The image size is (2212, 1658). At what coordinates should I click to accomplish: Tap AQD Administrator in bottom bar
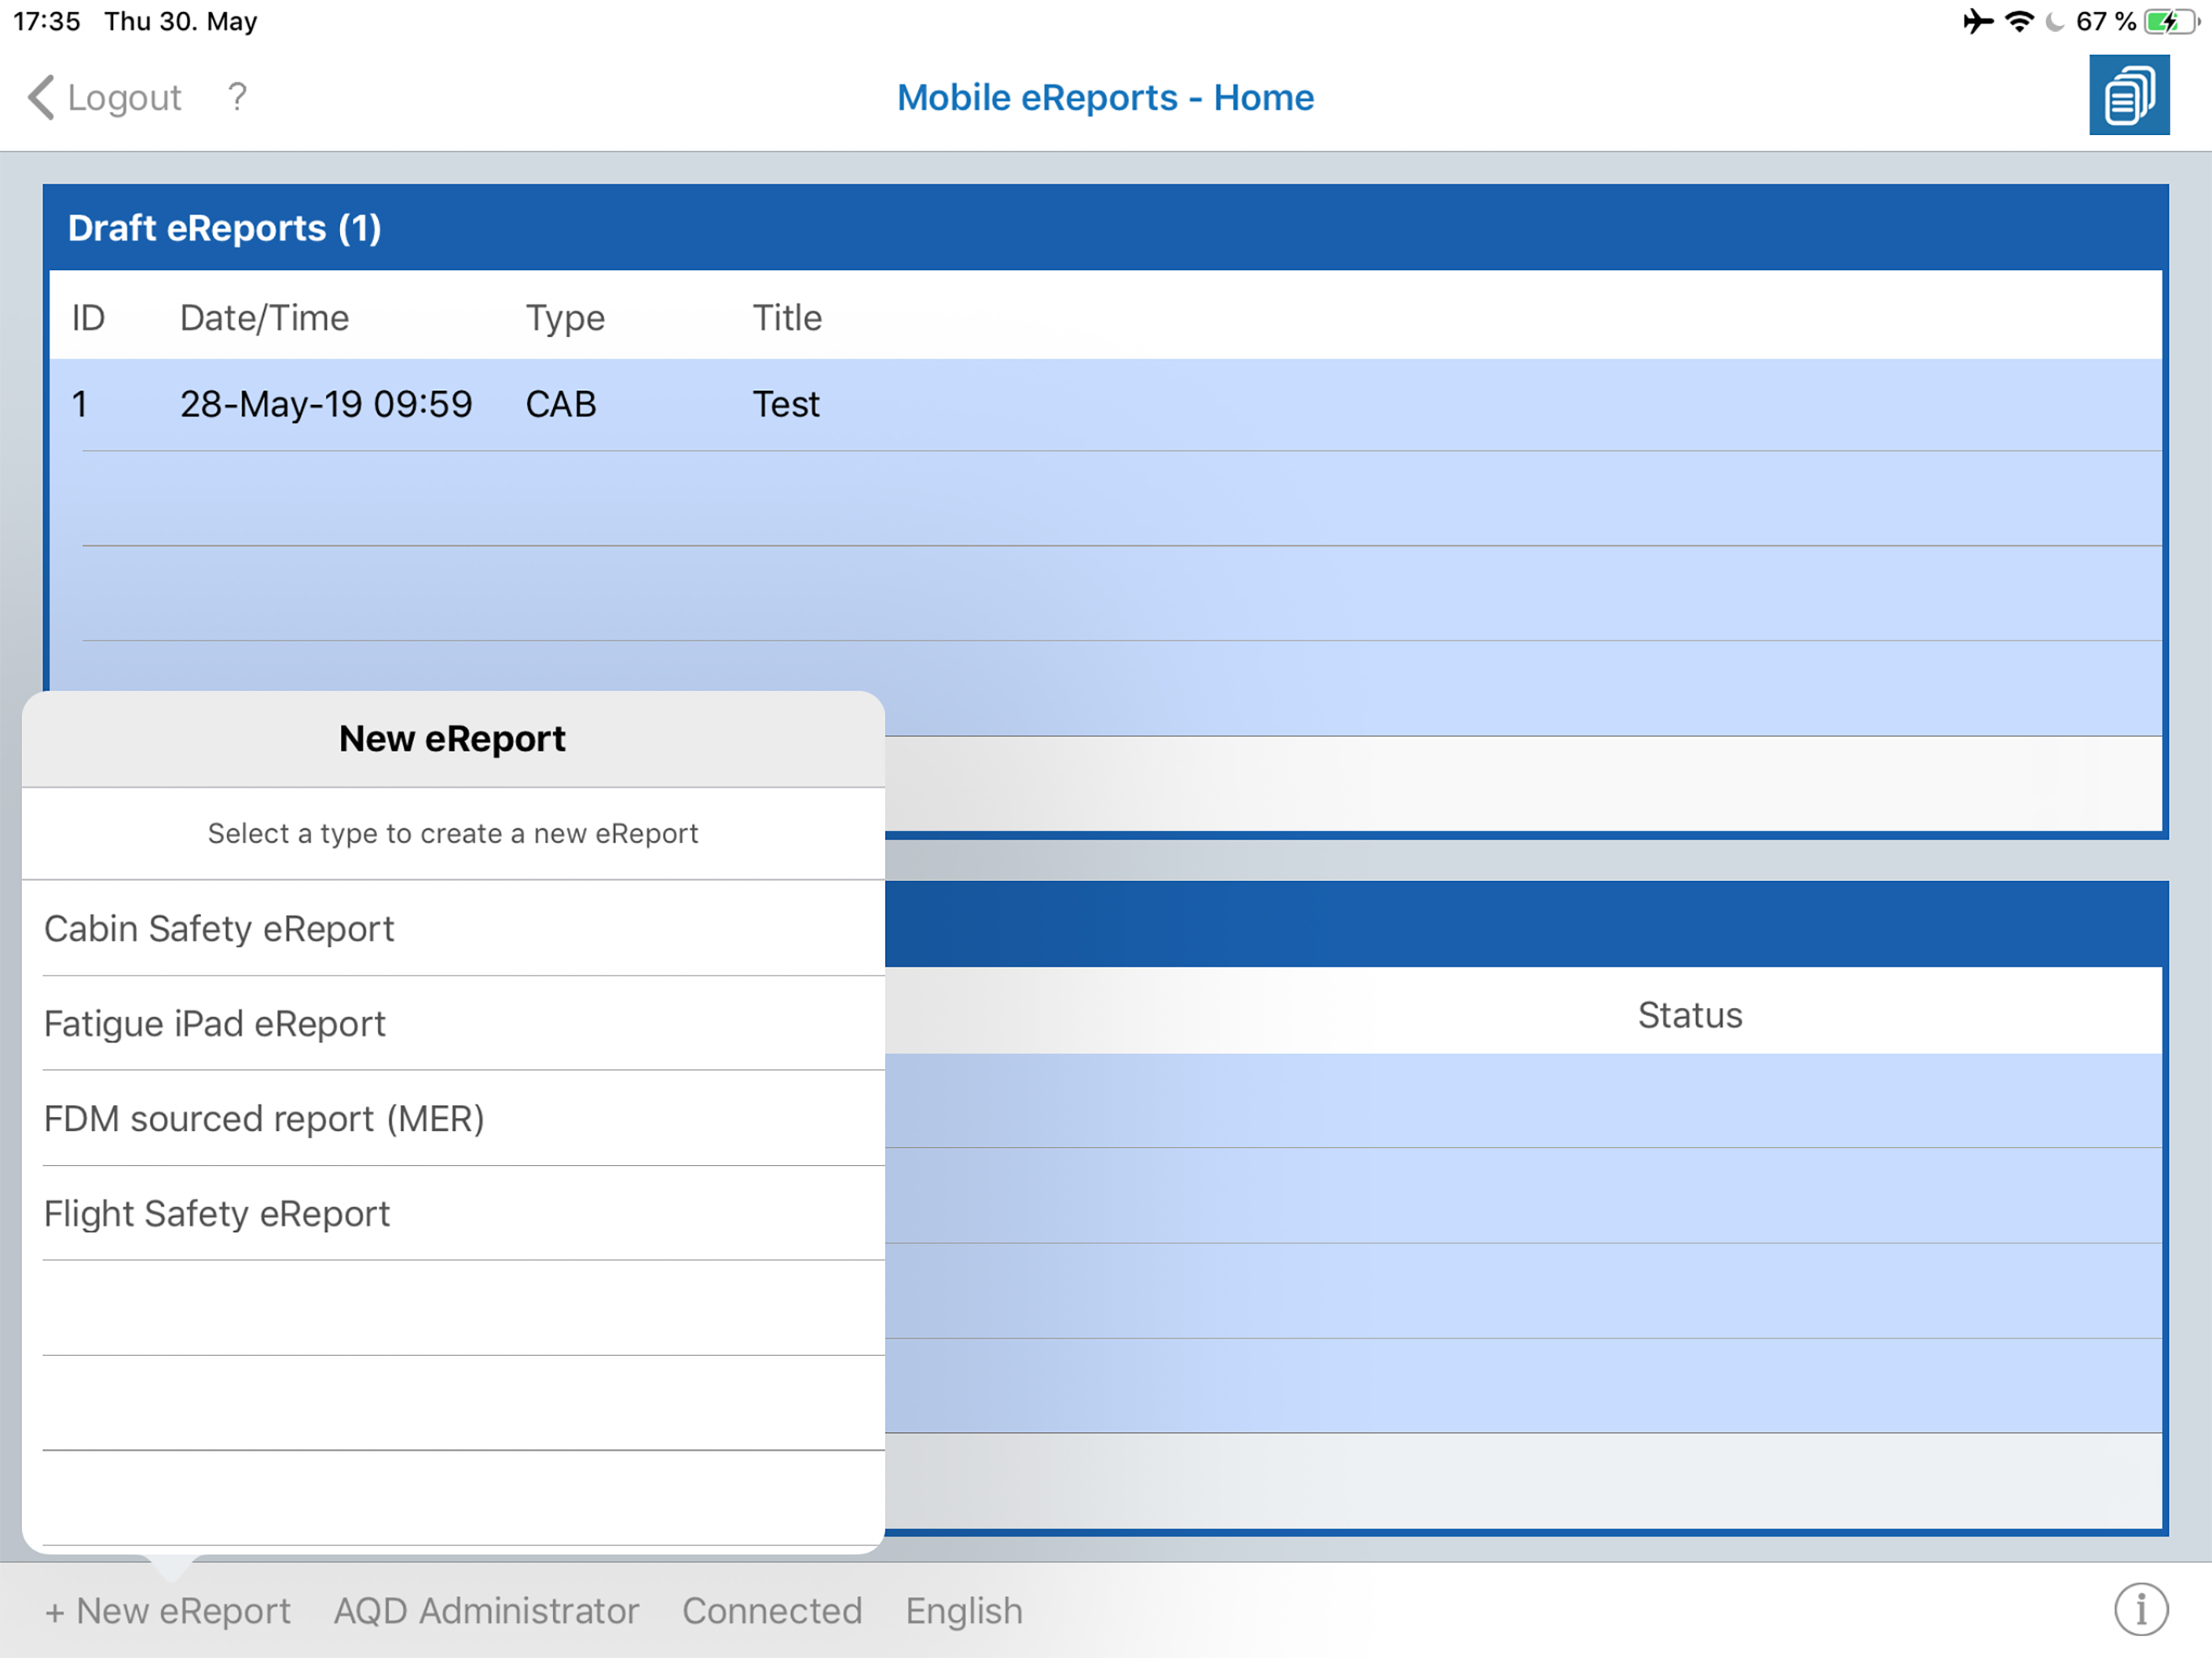pos(486,1611)
